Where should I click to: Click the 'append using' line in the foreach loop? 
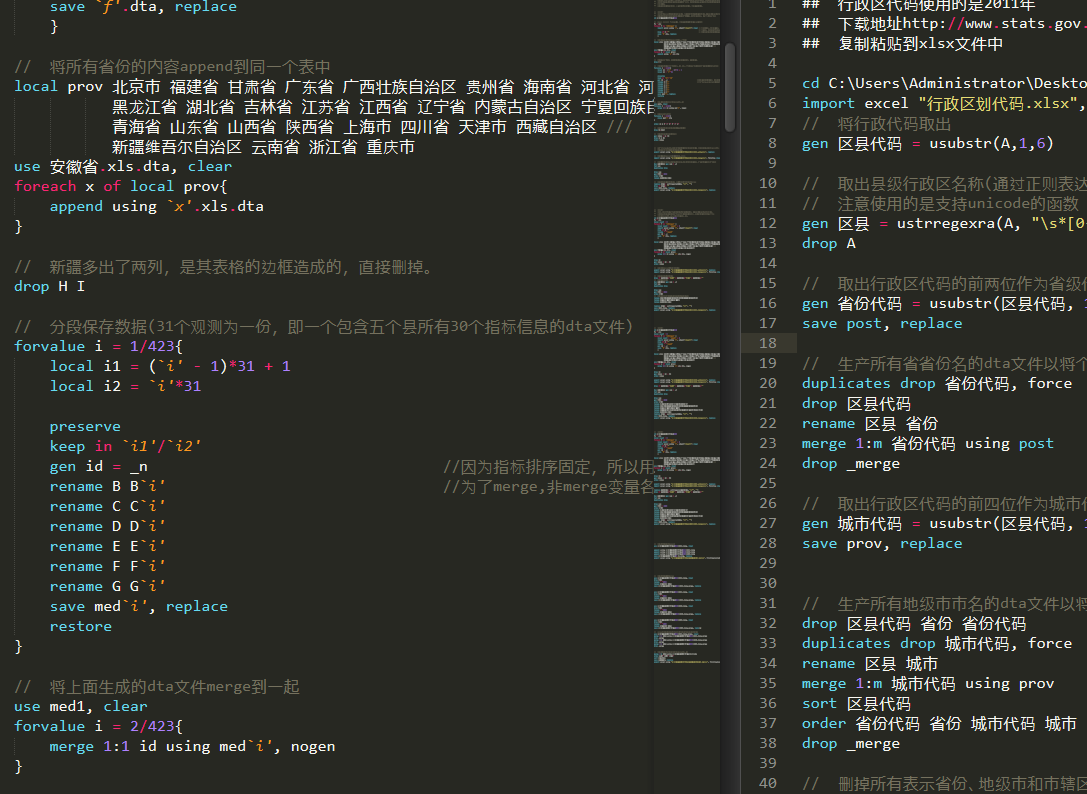point(156,206)
